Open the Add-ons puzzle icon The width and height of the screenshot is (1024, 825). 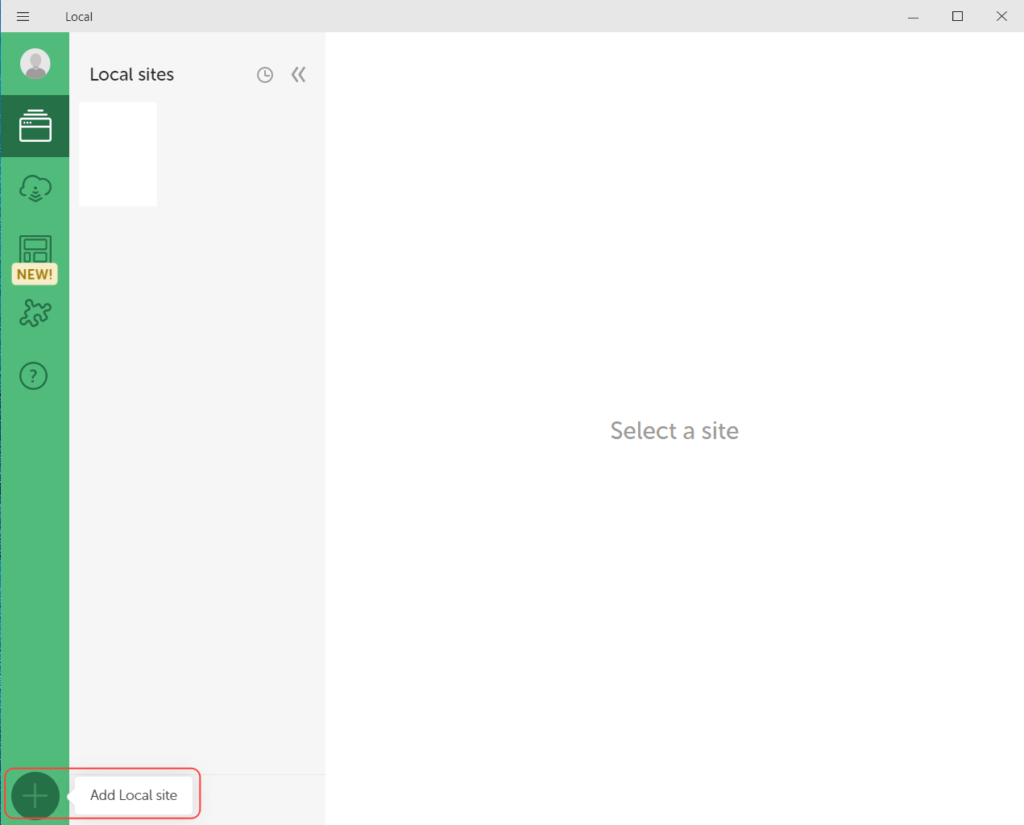click(x=35, y=313)
